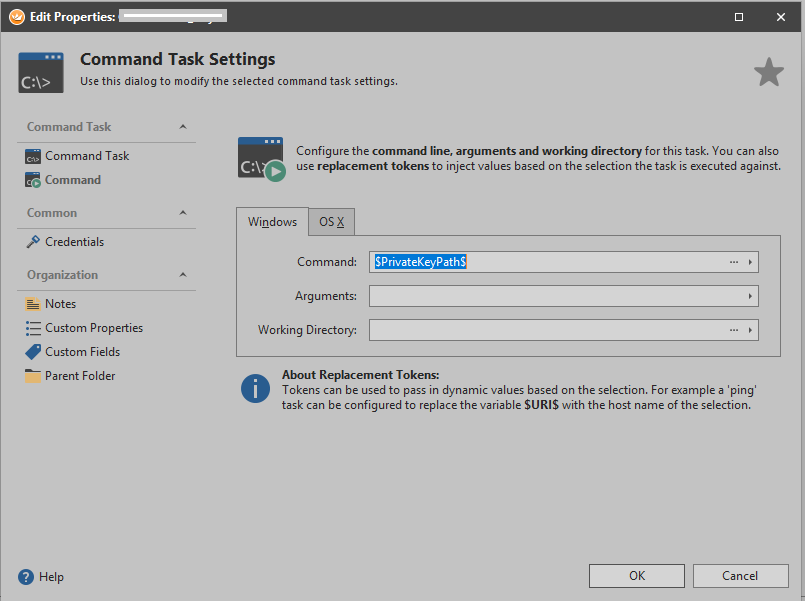The width and height of the screenshot is (805, 601).
Task: Collapse the Command Task section
Action: [182, 127]
